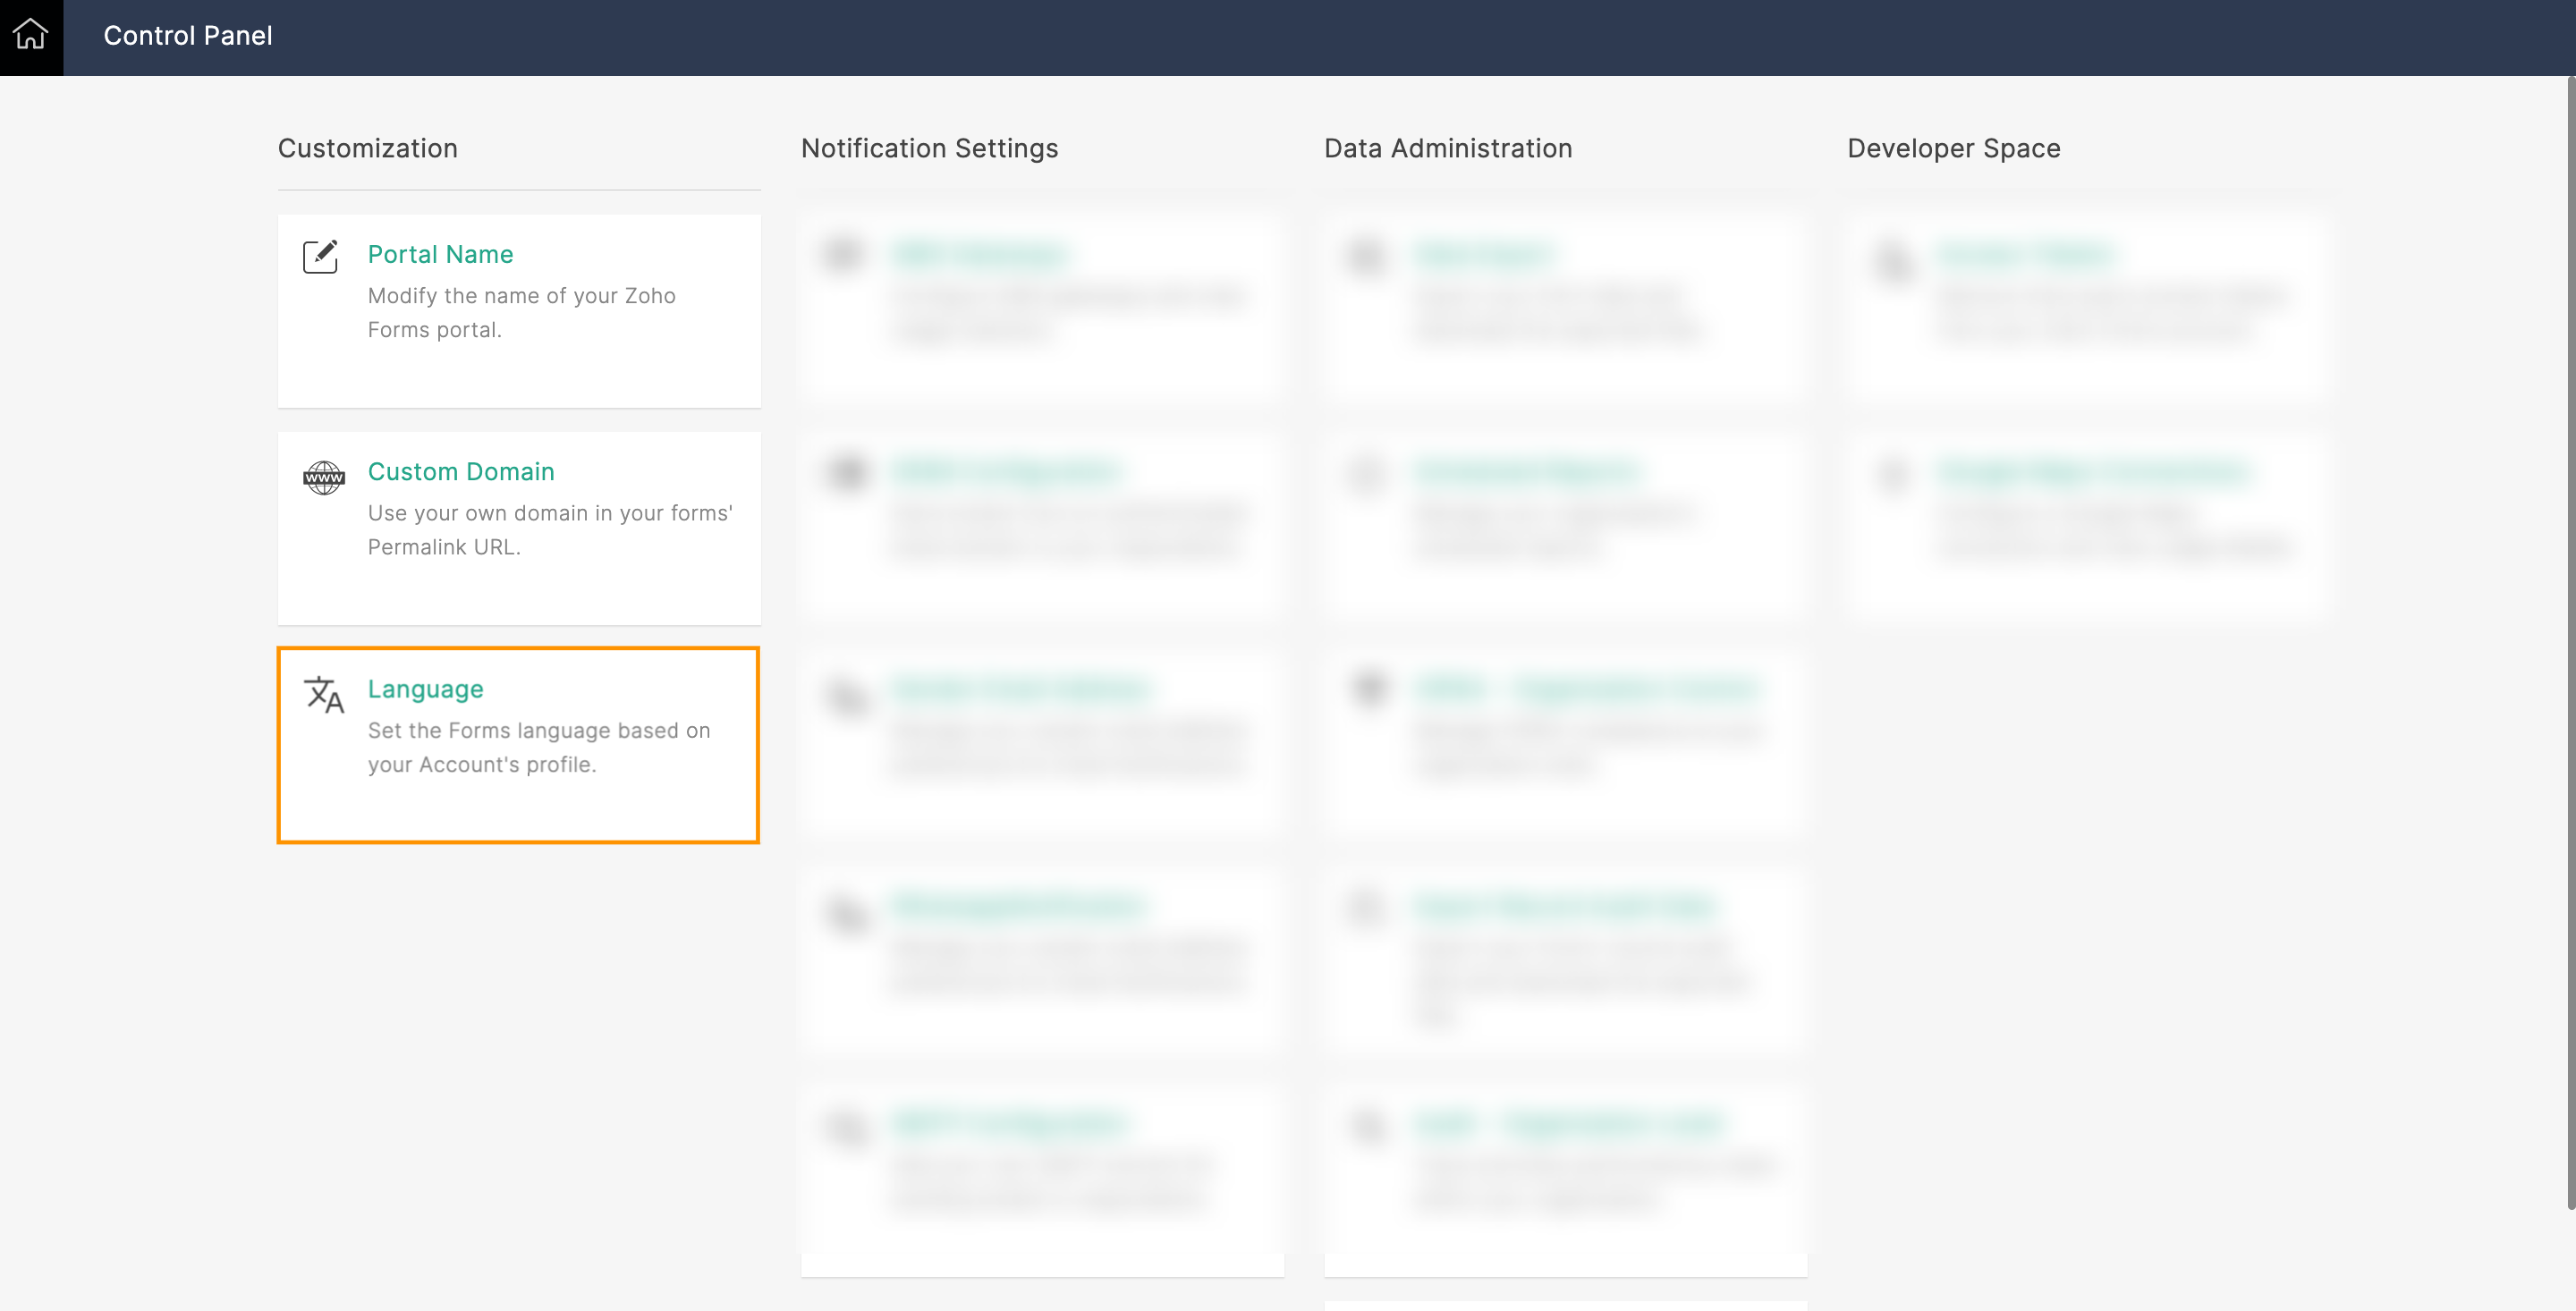Open the Portal Name setting link
The image size is (2576, 1311).
pos(440,254)
